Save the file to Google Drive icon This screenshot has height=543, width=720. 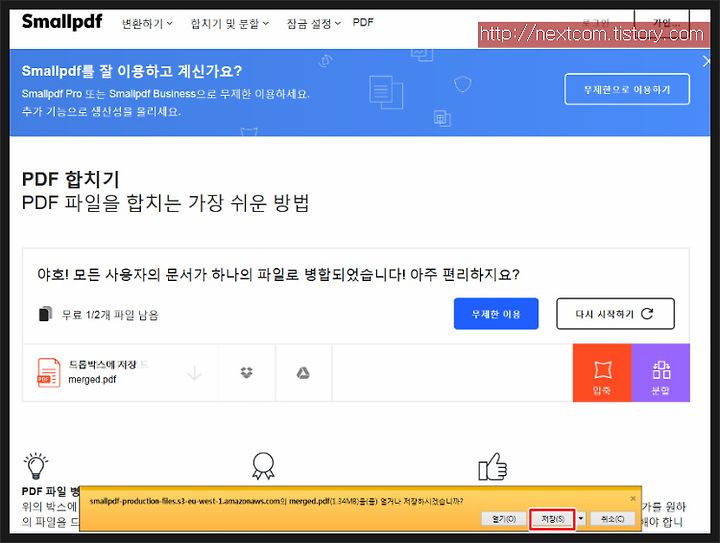coord(303,373)
